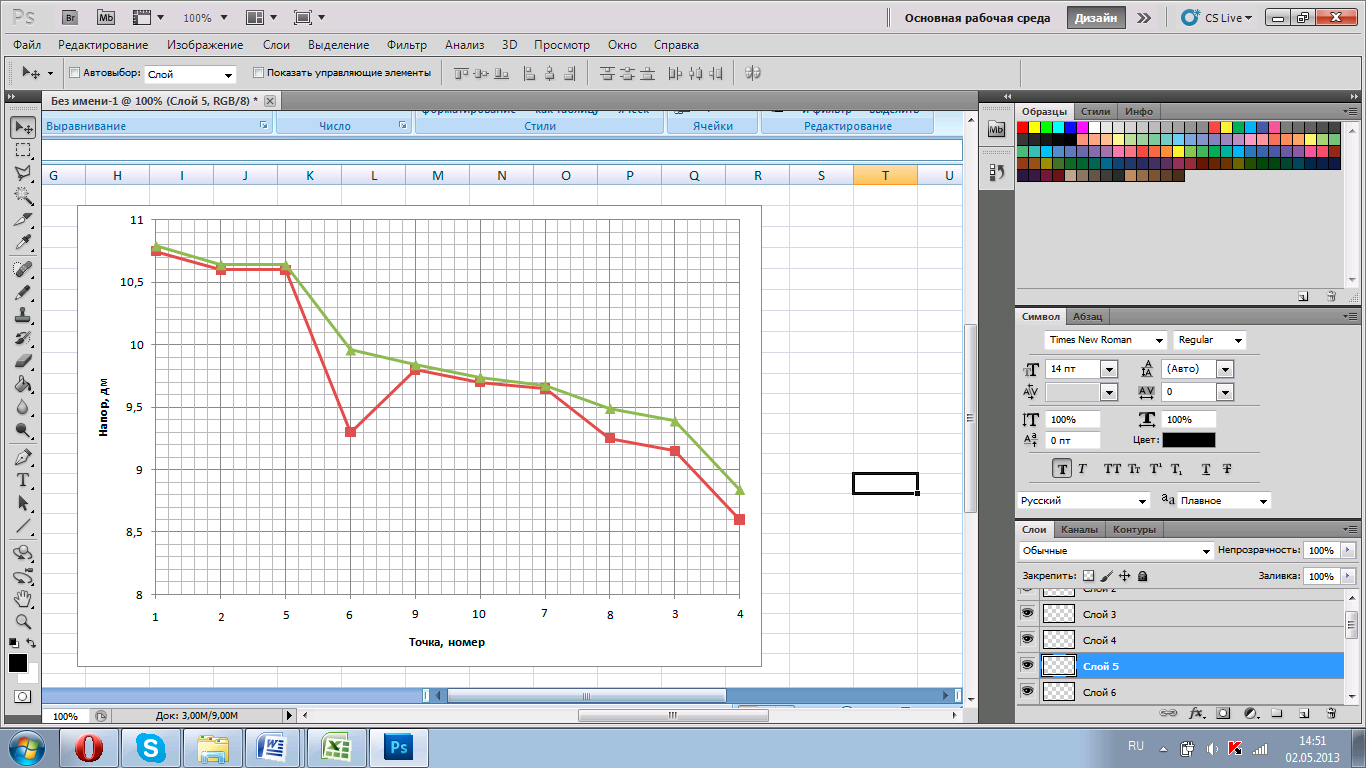
Task: Select the Eraser tool
Action: click(x=23, y=361)
